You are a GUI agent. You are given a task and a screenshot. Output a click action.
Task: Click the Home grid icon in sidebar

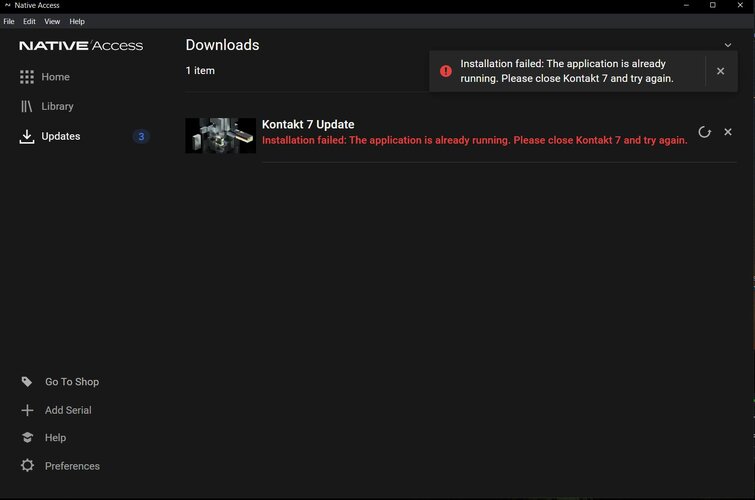tap(26, 77)
